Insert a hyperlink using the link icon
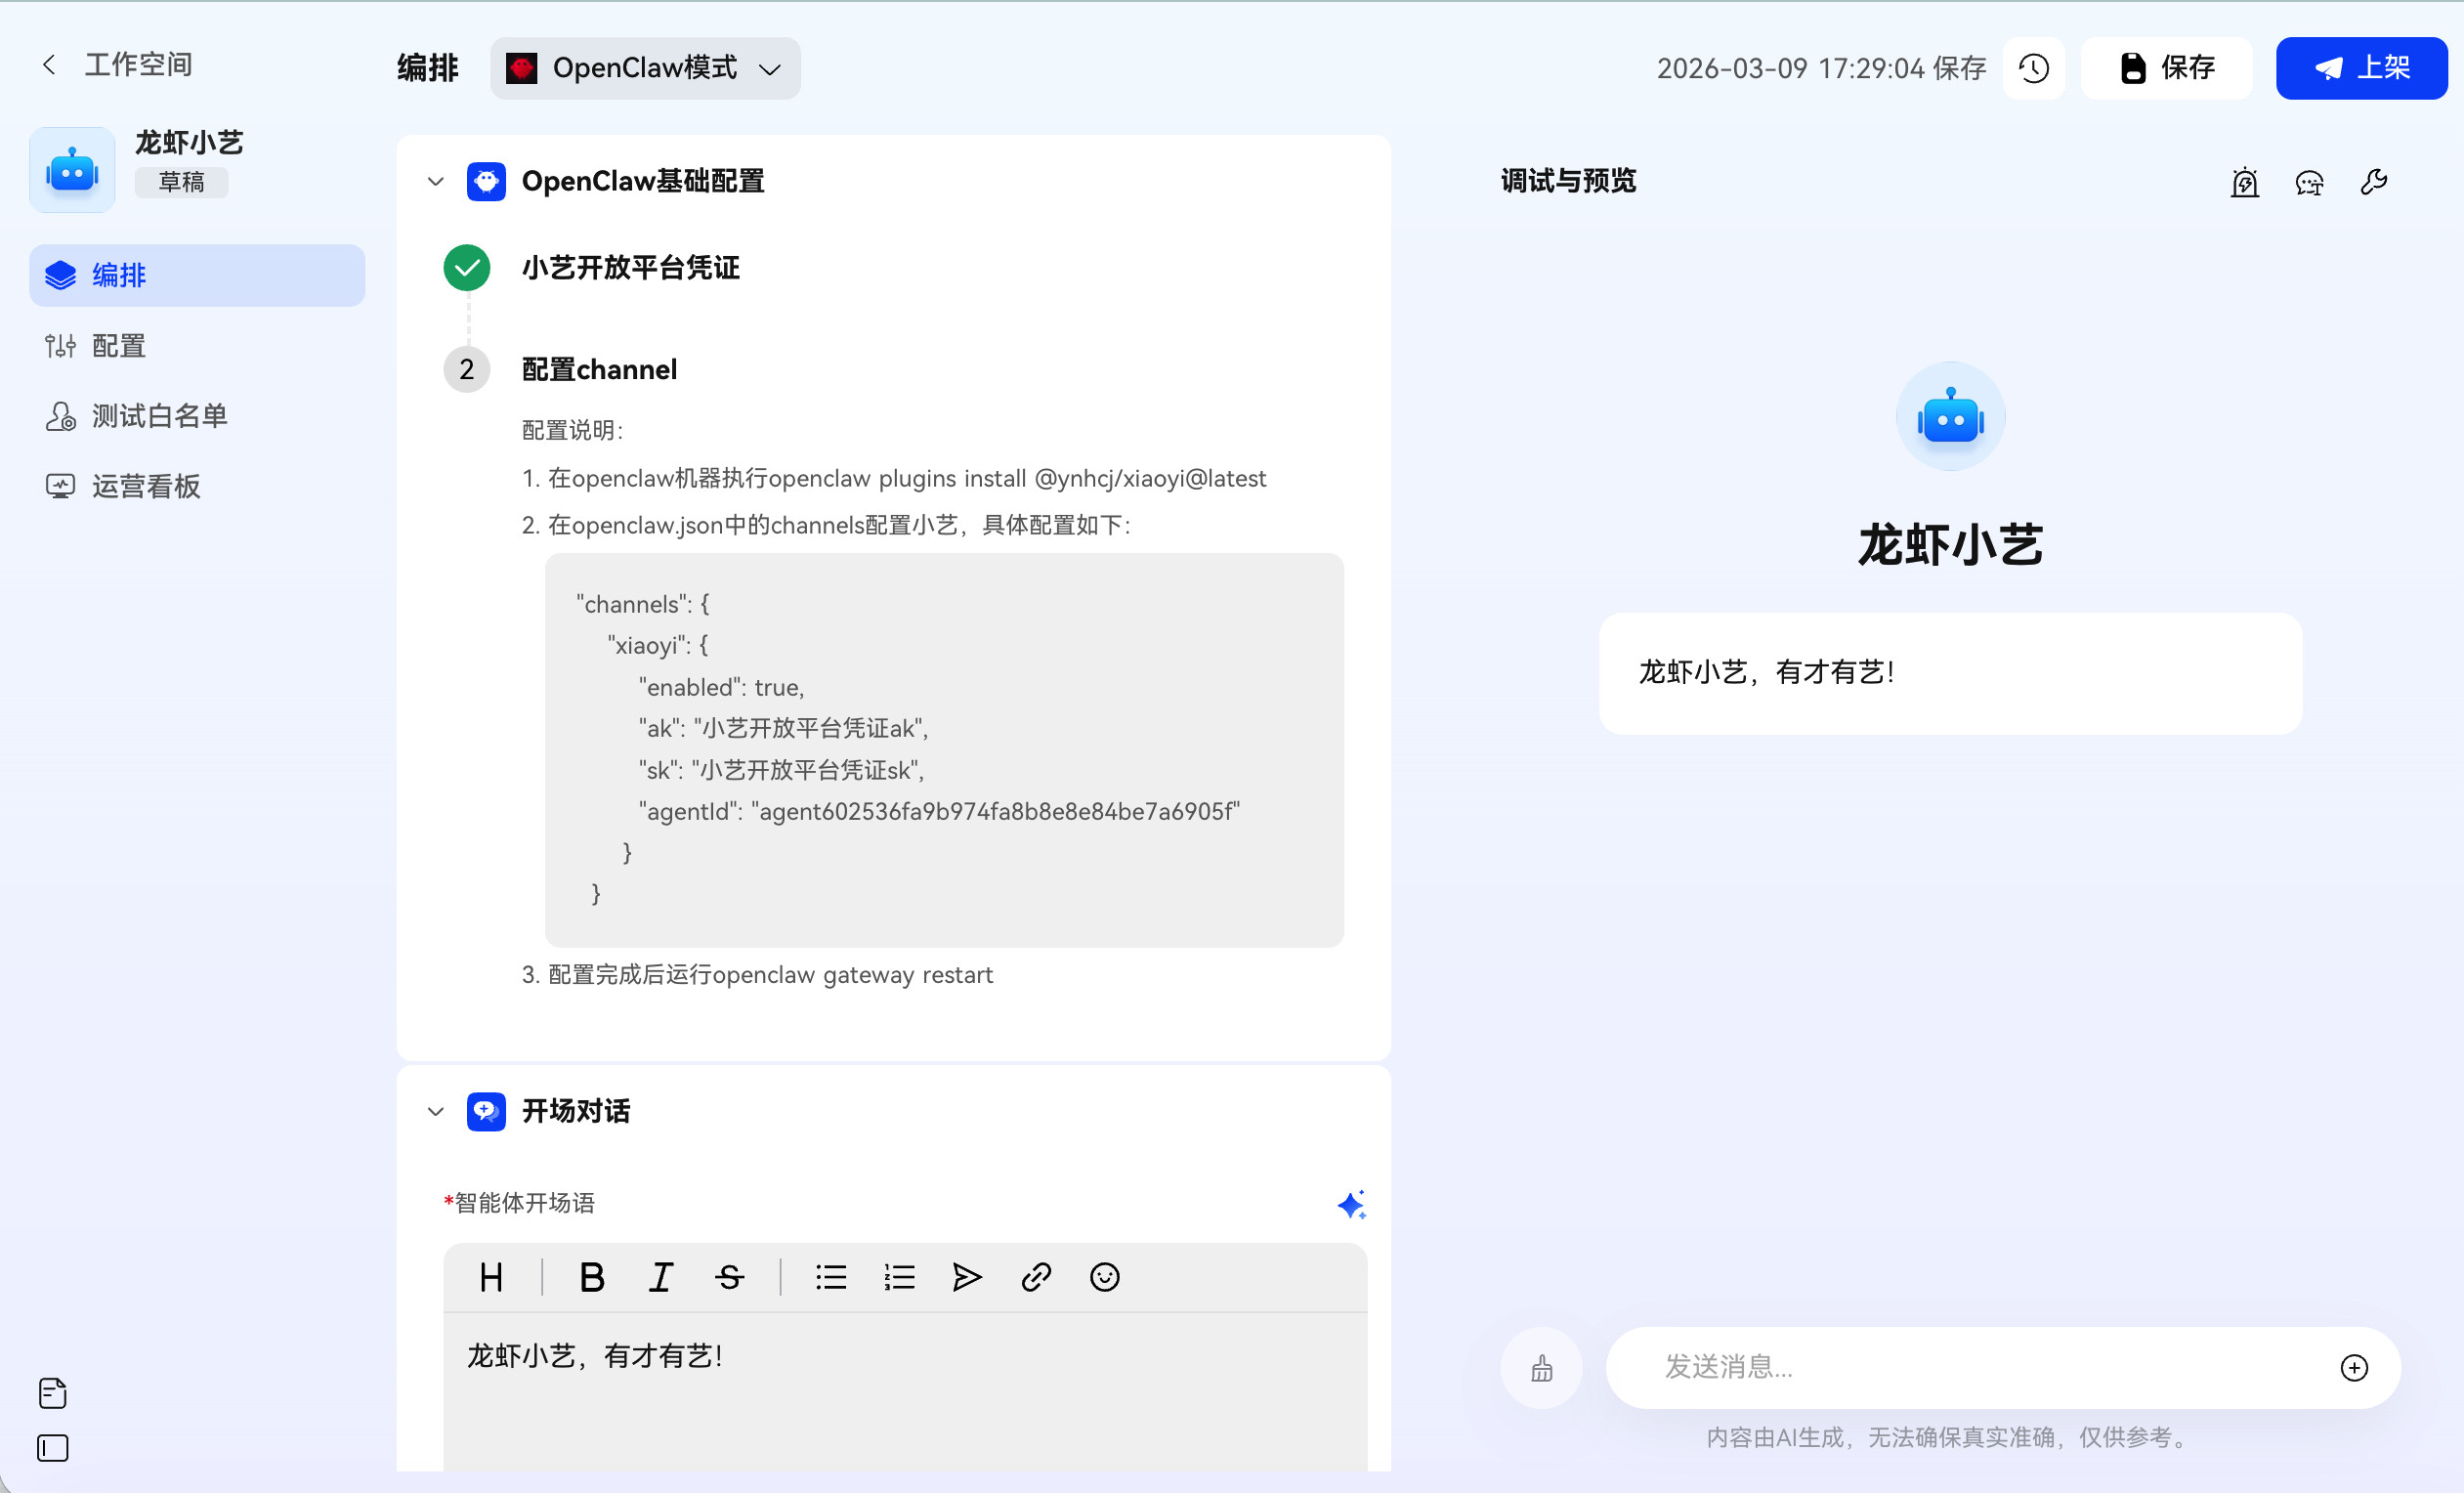 [1035, 1277]
